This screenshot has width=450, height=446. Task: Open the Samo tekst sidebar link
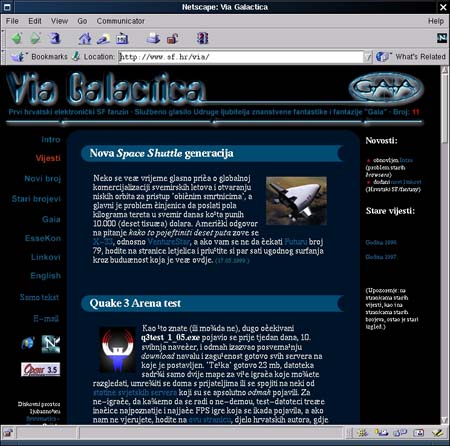click(x=39, y=297)
